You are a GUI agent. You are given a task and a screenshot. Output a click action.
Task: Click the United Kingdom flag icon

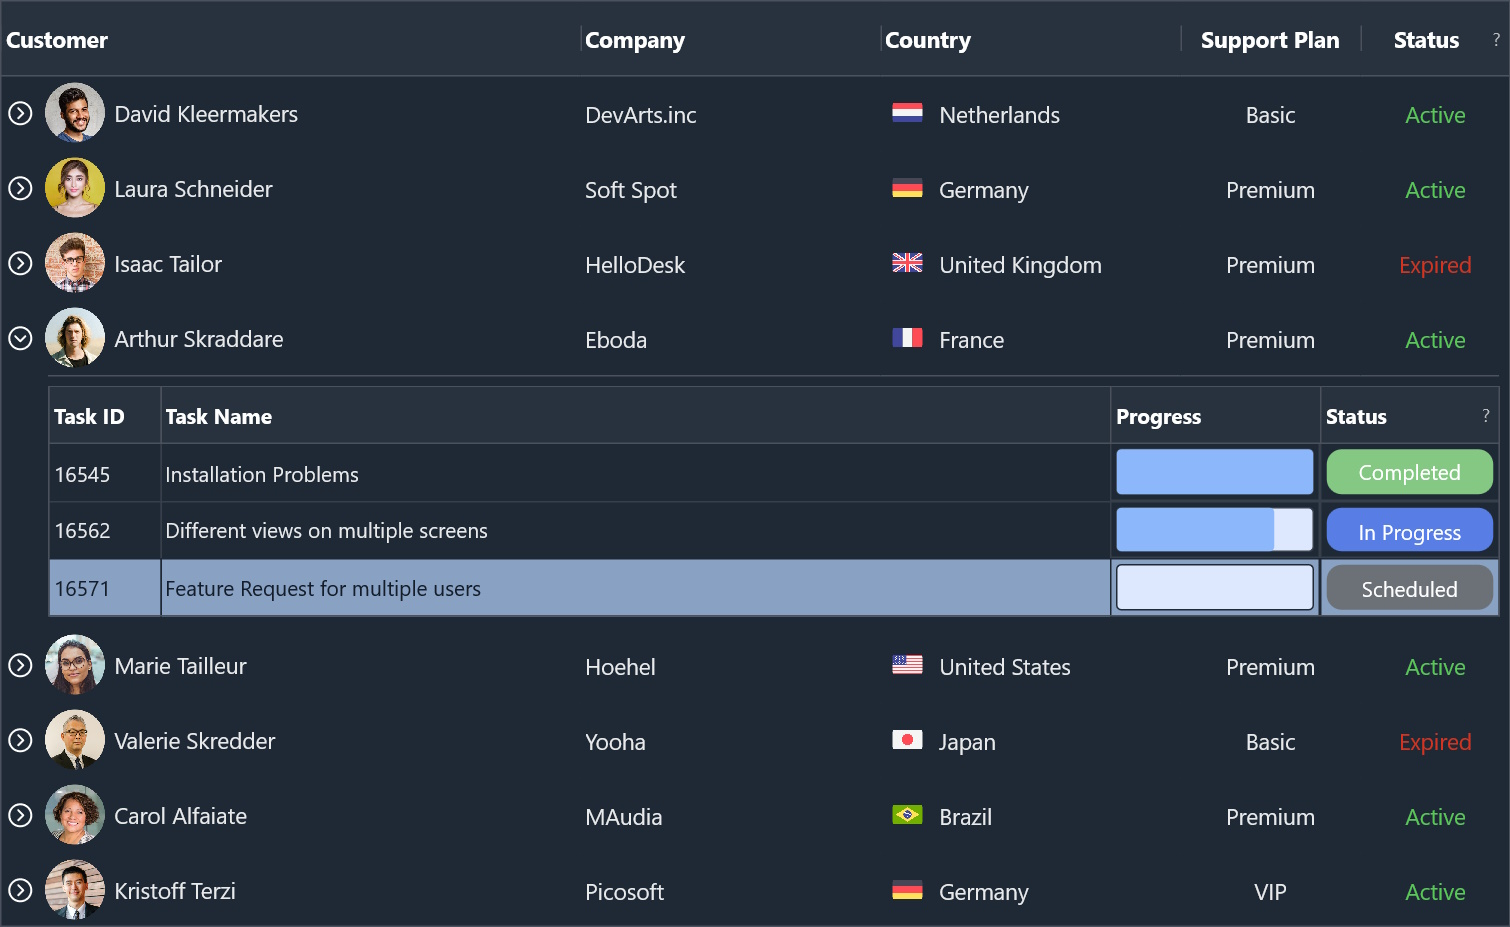907,263
